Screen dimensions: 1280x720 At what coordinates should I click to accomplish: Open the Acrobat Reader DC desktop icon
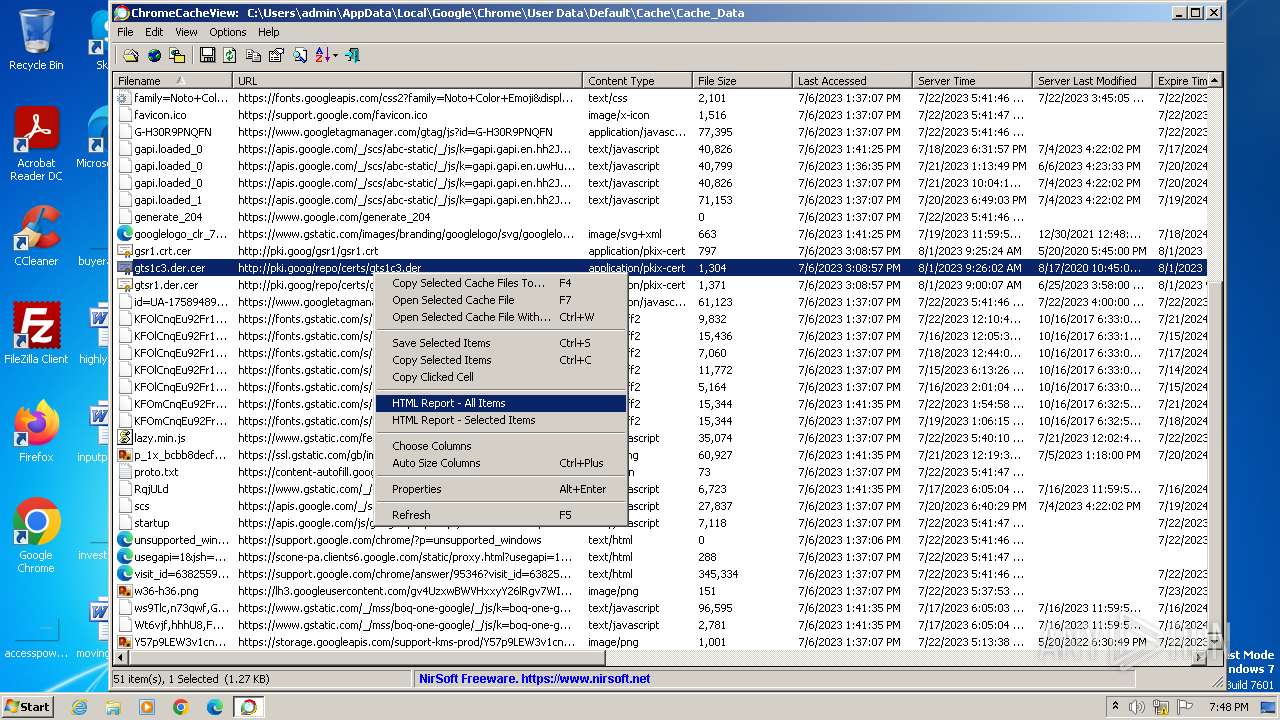[x=36, y=143]
